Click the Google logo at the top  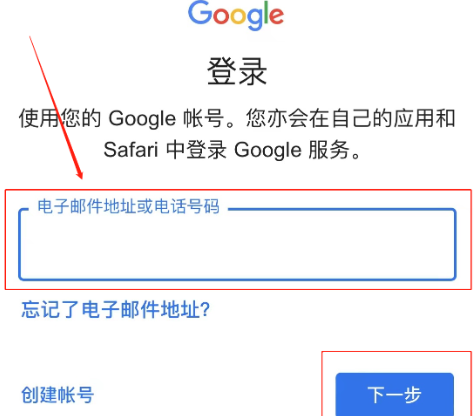click(236, 15)
